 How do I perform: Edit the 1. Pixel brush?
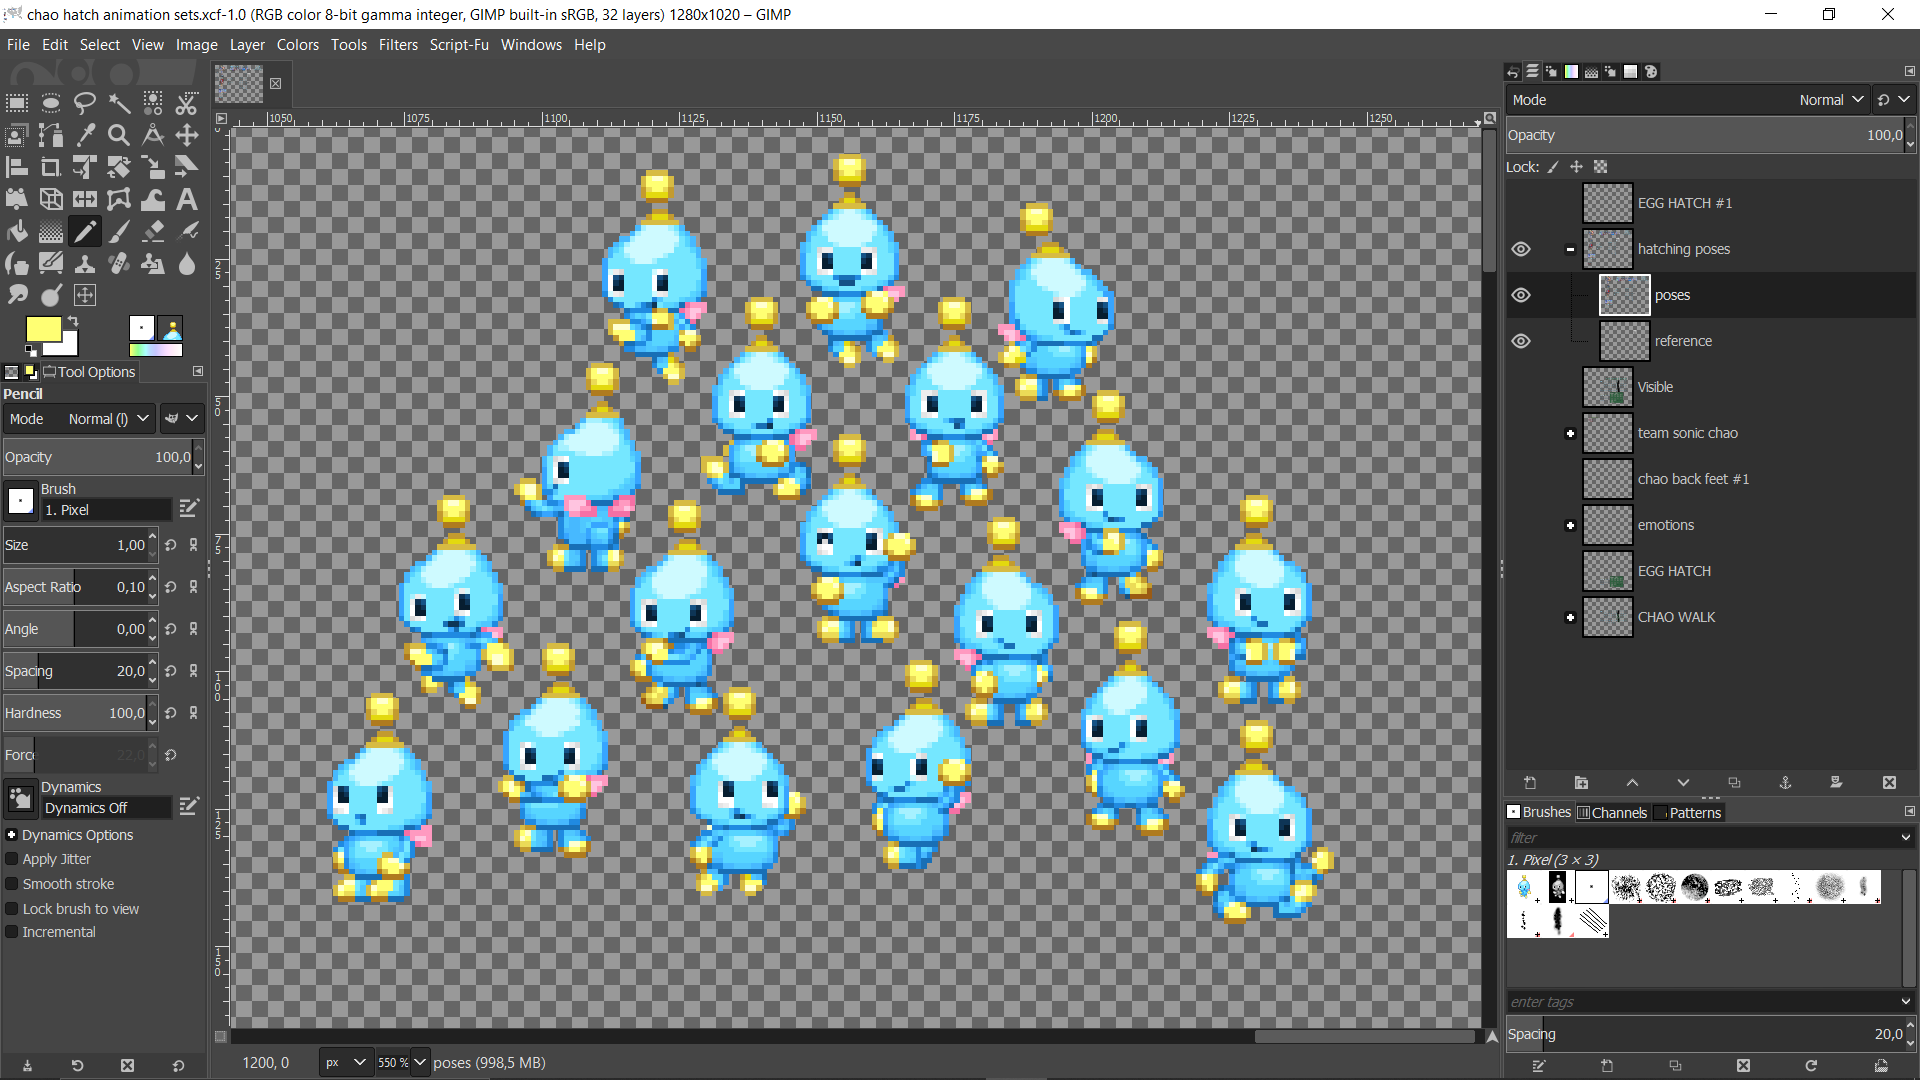[x=188, y=509]
